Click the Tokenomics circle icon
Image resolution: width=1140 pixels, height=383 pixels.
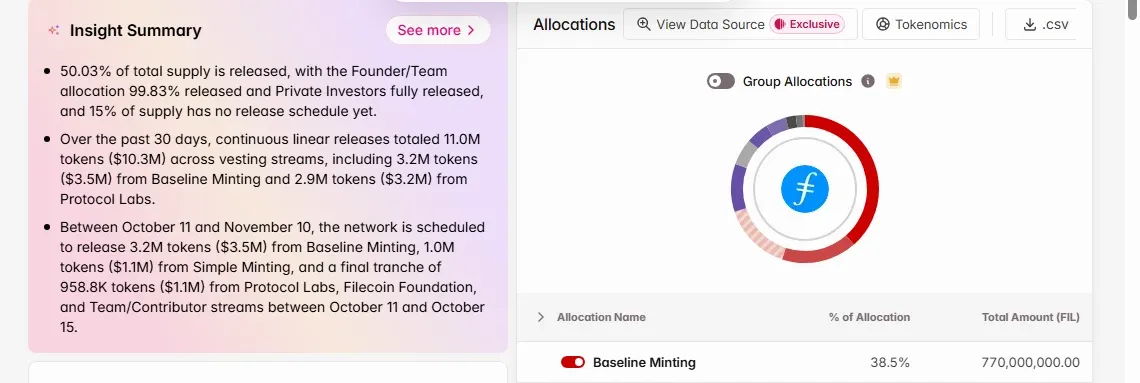[x=883, y=24]
